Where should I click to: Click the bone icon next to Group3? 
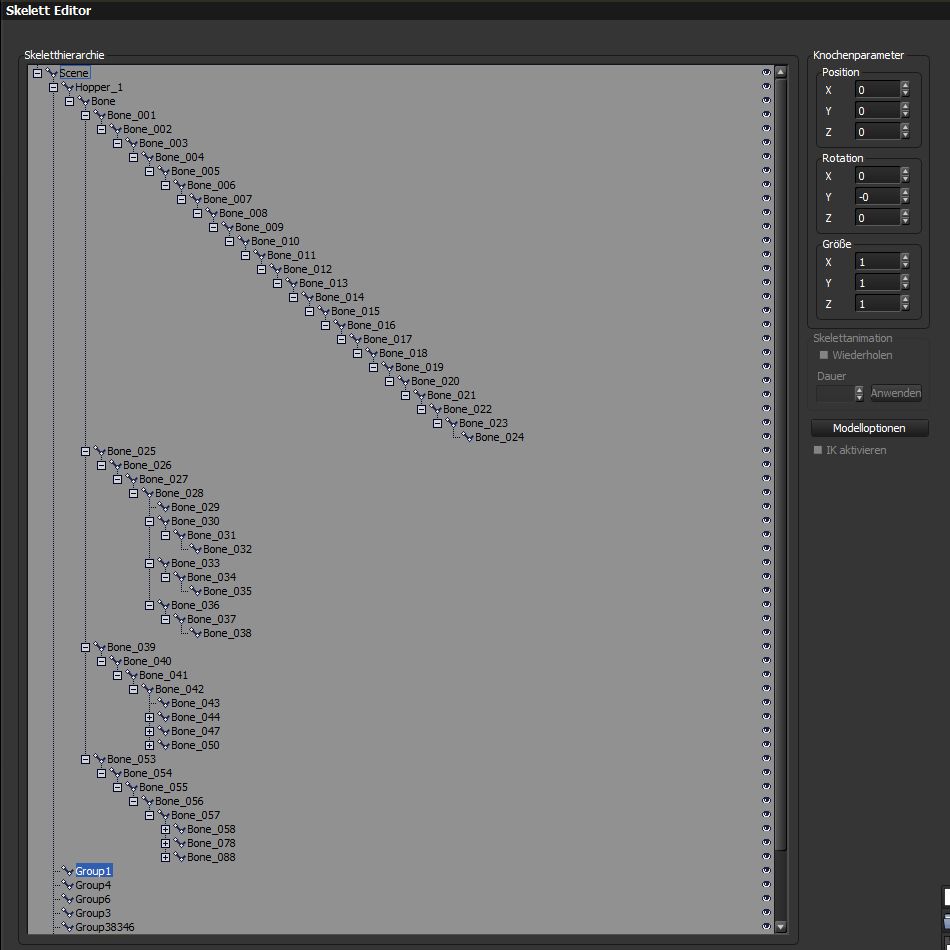(x=67, y=913)
